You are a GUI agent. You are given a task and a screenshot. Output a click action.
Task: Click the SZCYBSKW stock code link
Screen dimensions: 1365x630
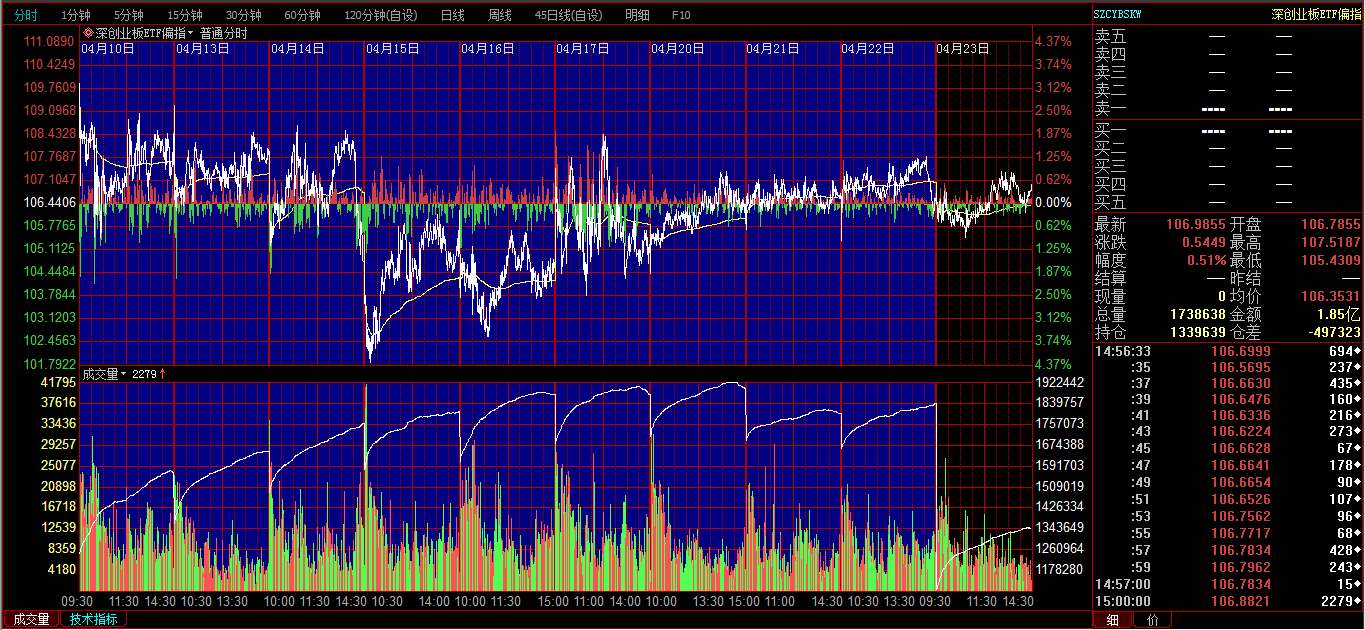[1118, 15]
